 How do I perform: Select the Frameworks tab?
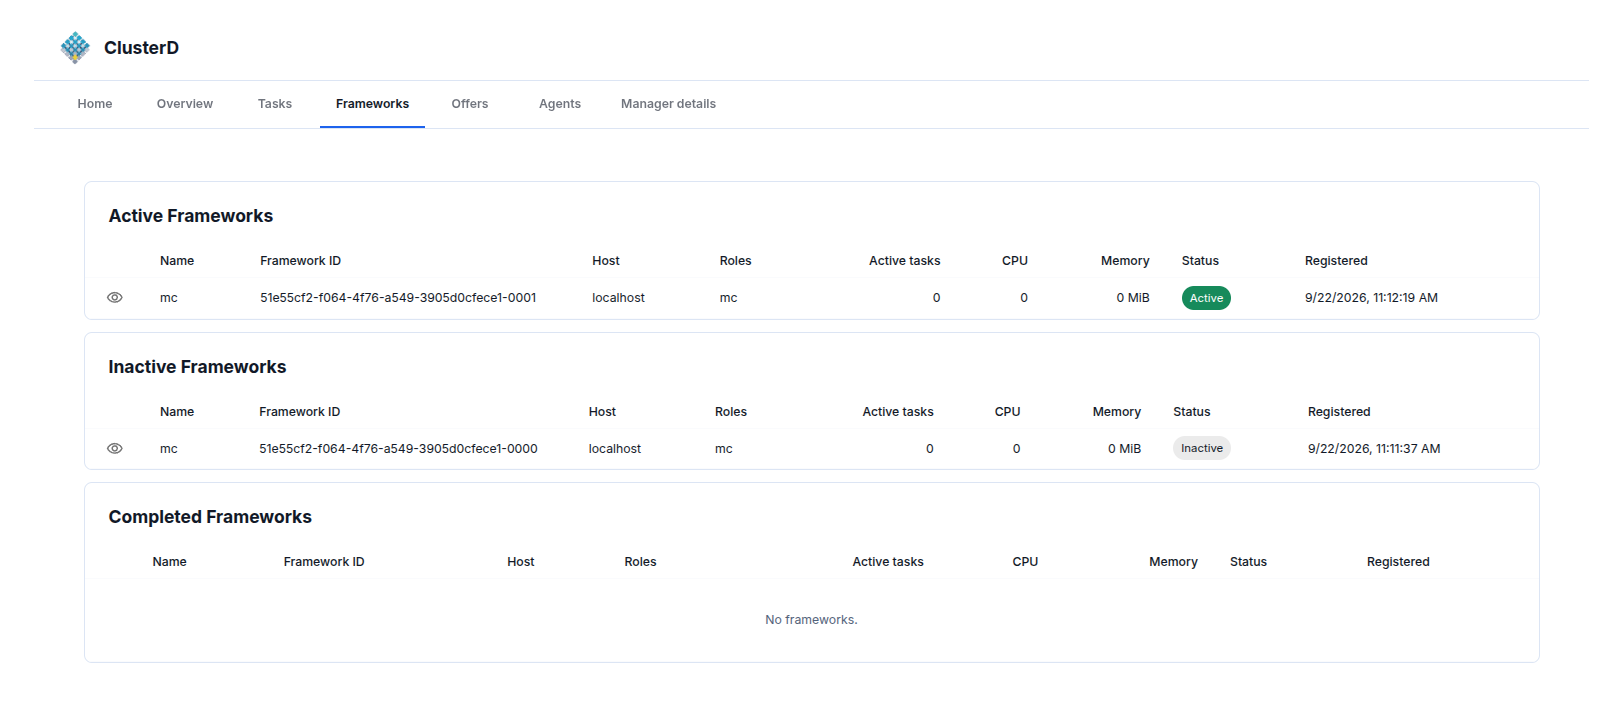tap(372, 104)
